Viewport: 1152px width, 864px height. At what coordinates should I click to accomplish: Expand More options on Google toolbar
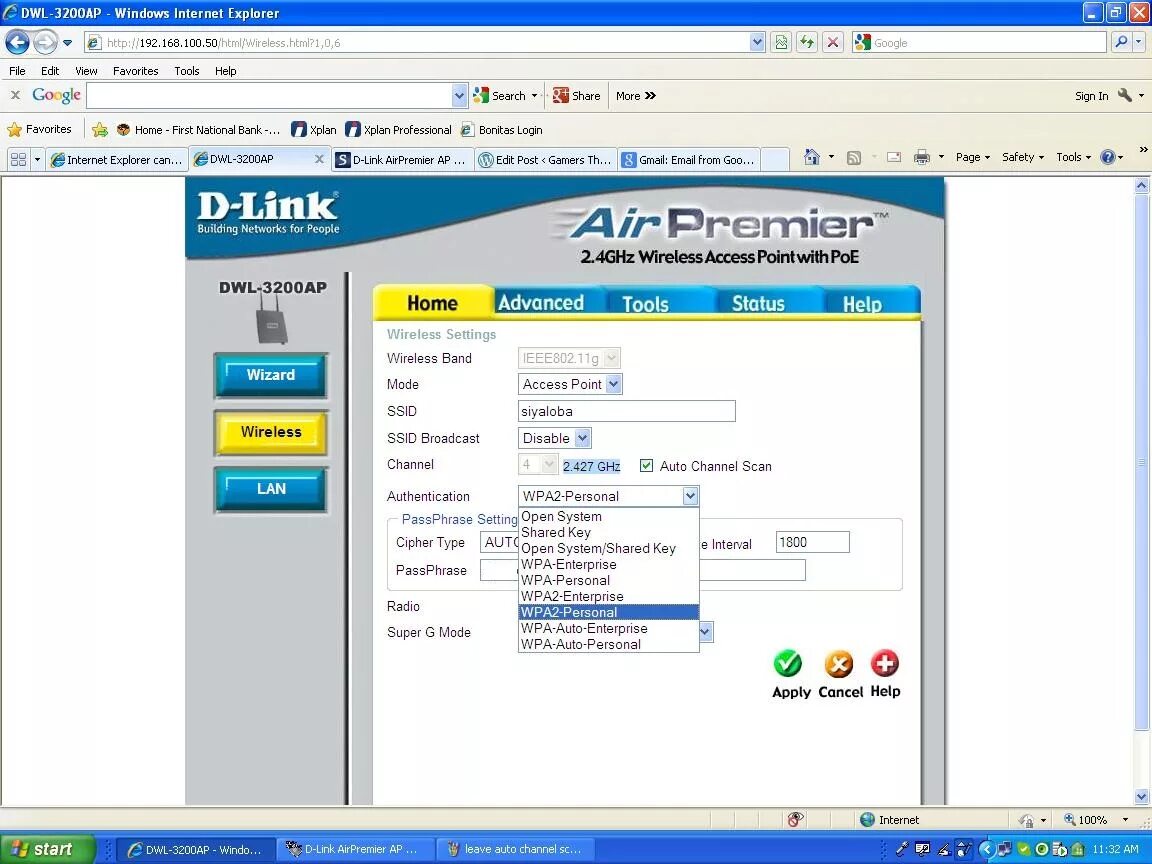pos(636,96)
